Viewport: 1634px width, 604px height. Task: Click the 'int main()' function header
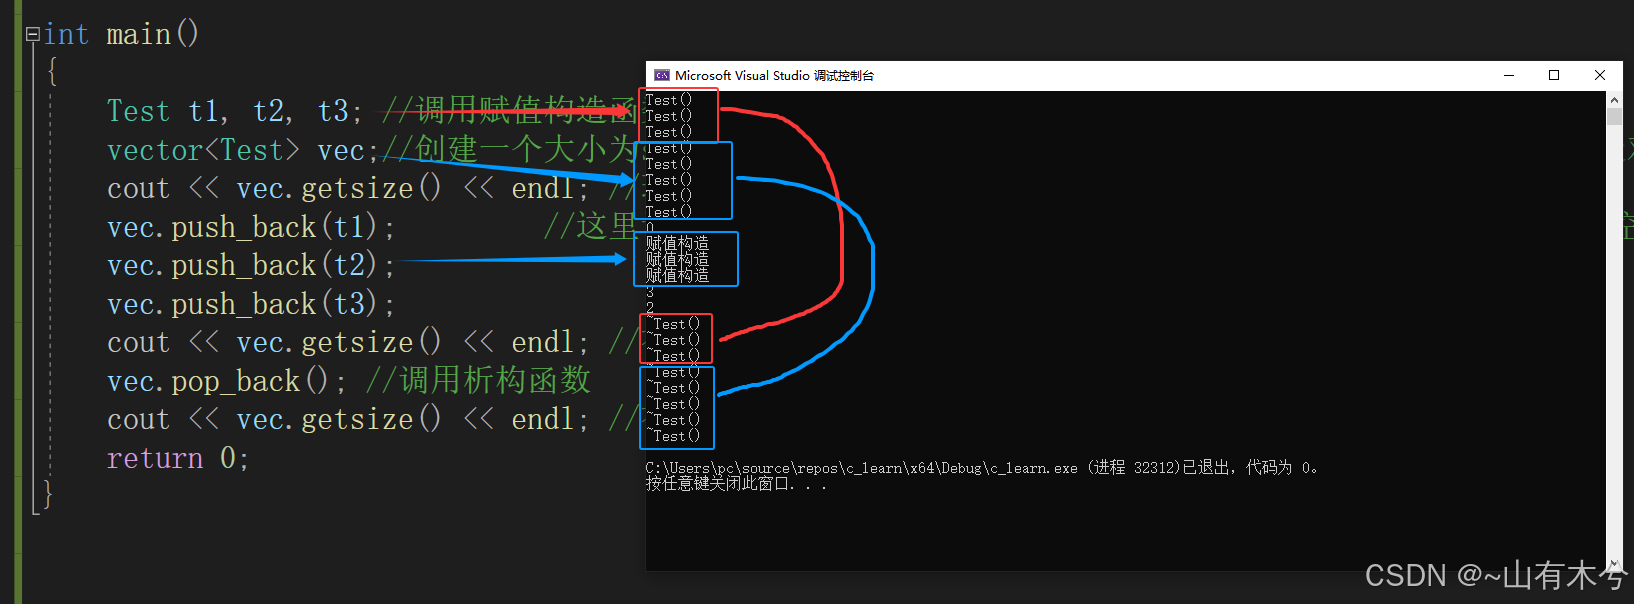click(x=121, y=34)
